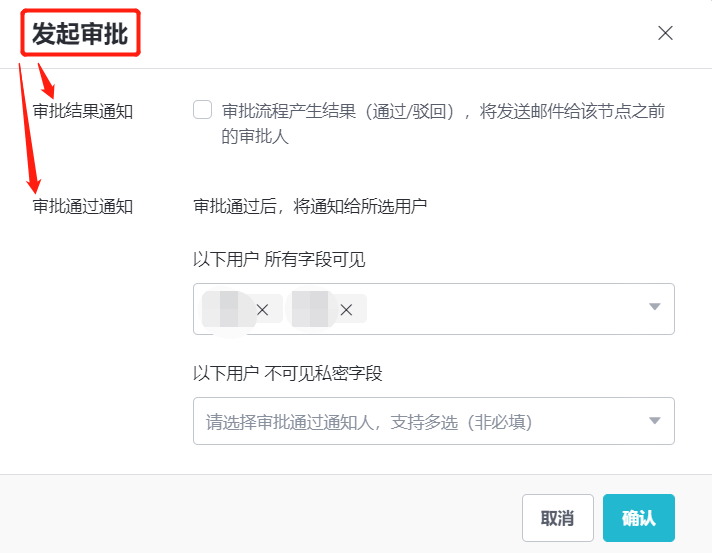Enable the 审批结果通知 email checkbox
Screen dimensions: 712x553
(x=203, y=110)
